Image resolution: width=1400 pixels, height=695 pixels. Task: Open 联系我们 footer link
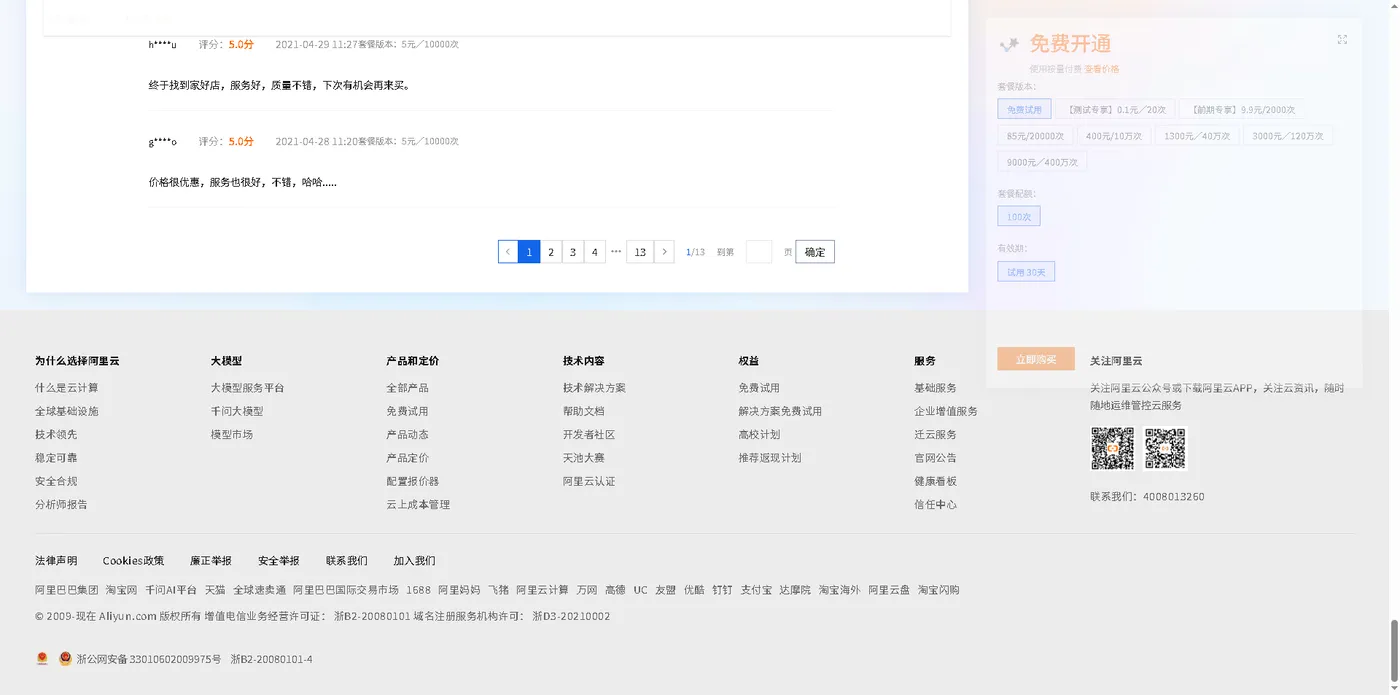tap(346, 561)
